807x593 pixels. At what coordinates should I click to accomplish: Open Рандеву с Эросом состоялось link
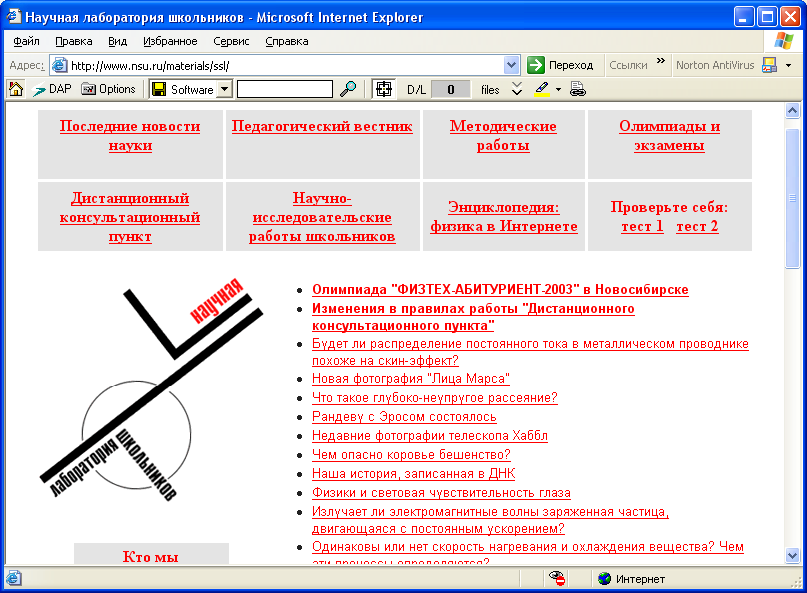404,417
